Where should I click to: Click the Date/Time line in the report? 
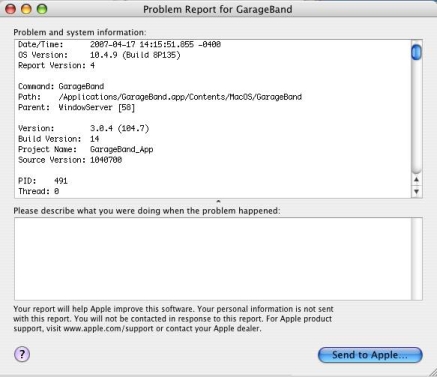(119, 44)
